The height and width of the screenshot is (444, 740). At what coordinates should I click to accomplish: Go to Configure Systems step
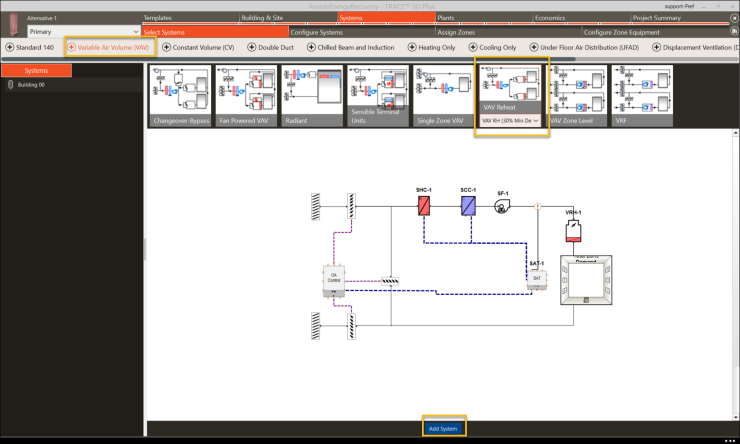(x=362, y=32)
